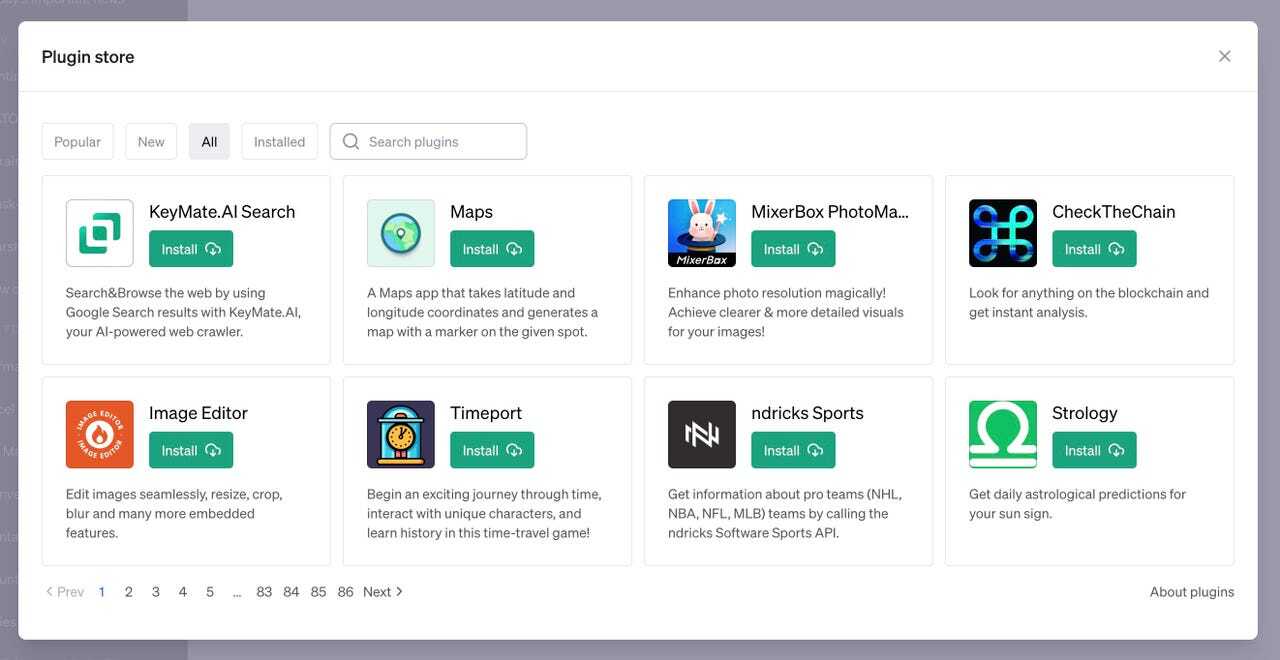Switch to the Popular filter tab
Image resolution: width=1280 pixels, height=660 pixels.
tap(77, 142)
